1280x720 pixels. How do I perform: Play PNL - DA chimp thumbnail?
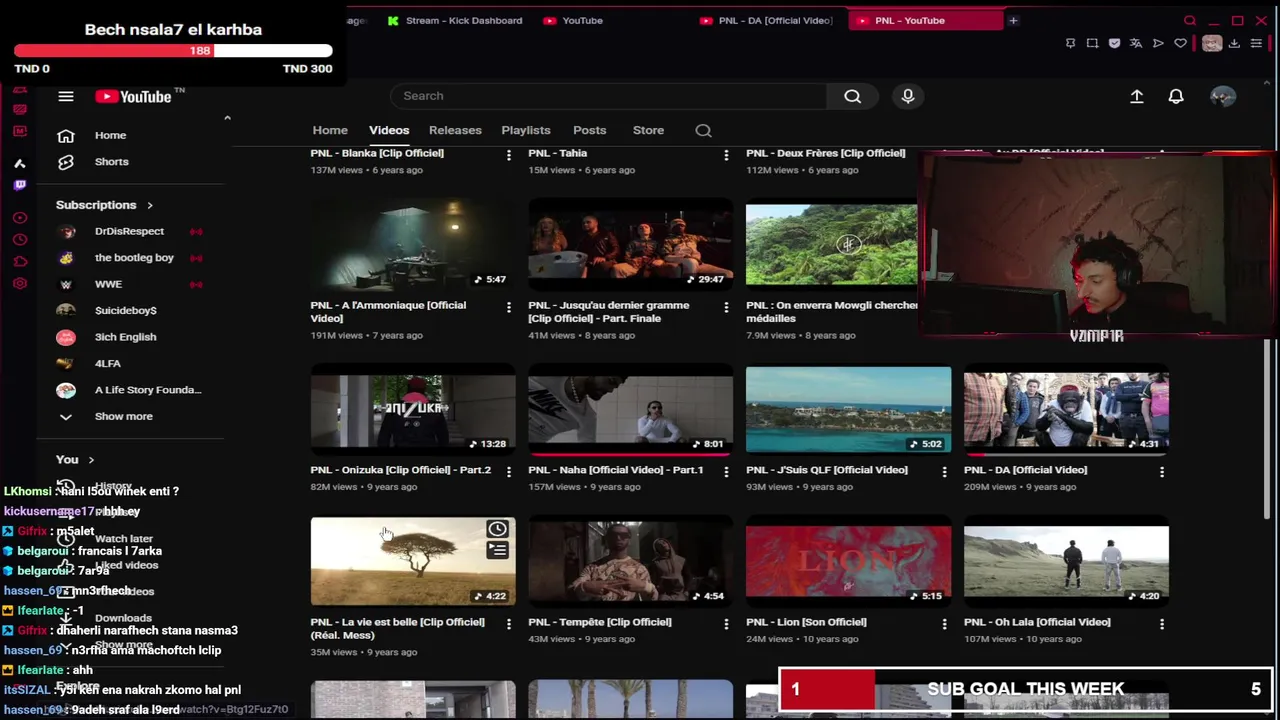1066,412
